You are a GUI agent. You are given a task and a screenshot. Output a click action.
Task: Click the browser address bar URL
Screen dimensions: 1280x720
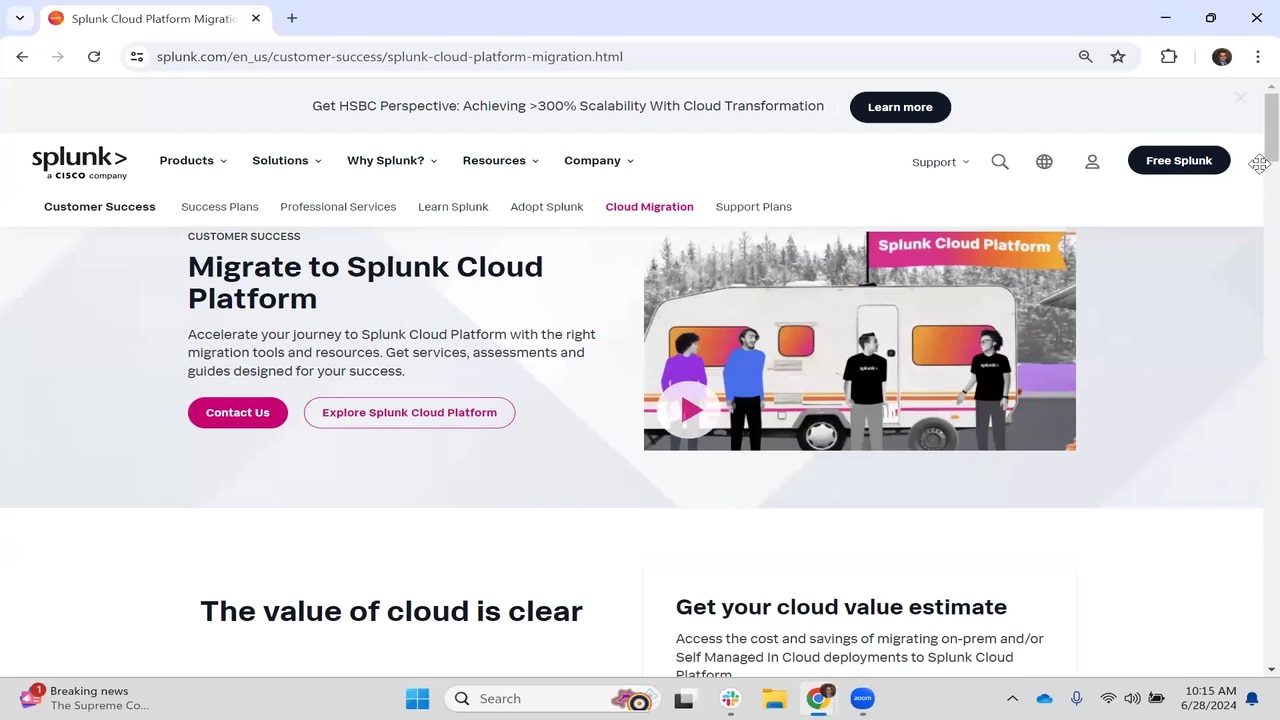pos(390,57)
